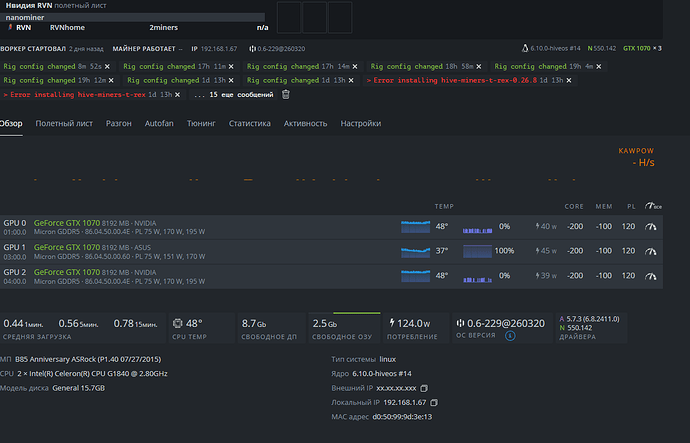The height and width of the screenshot is (443, 690).
Task: Dismiss 'Rig config changed 18h 58m' message
Action: click(478, 66)
